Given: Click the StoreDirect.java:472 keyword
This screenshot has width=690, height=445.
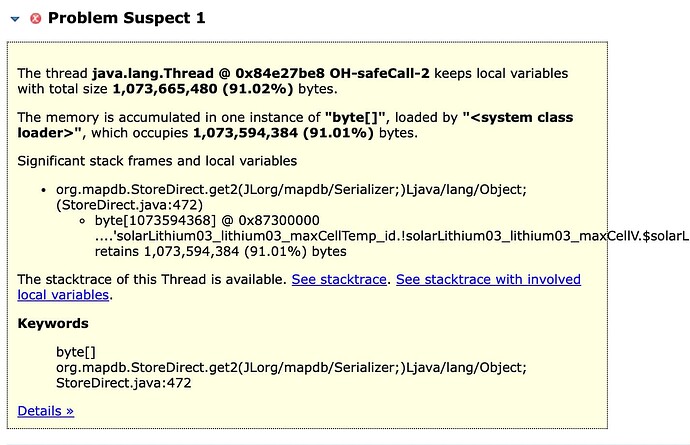Looking at the screenshot, I should [x=124, y=383].
